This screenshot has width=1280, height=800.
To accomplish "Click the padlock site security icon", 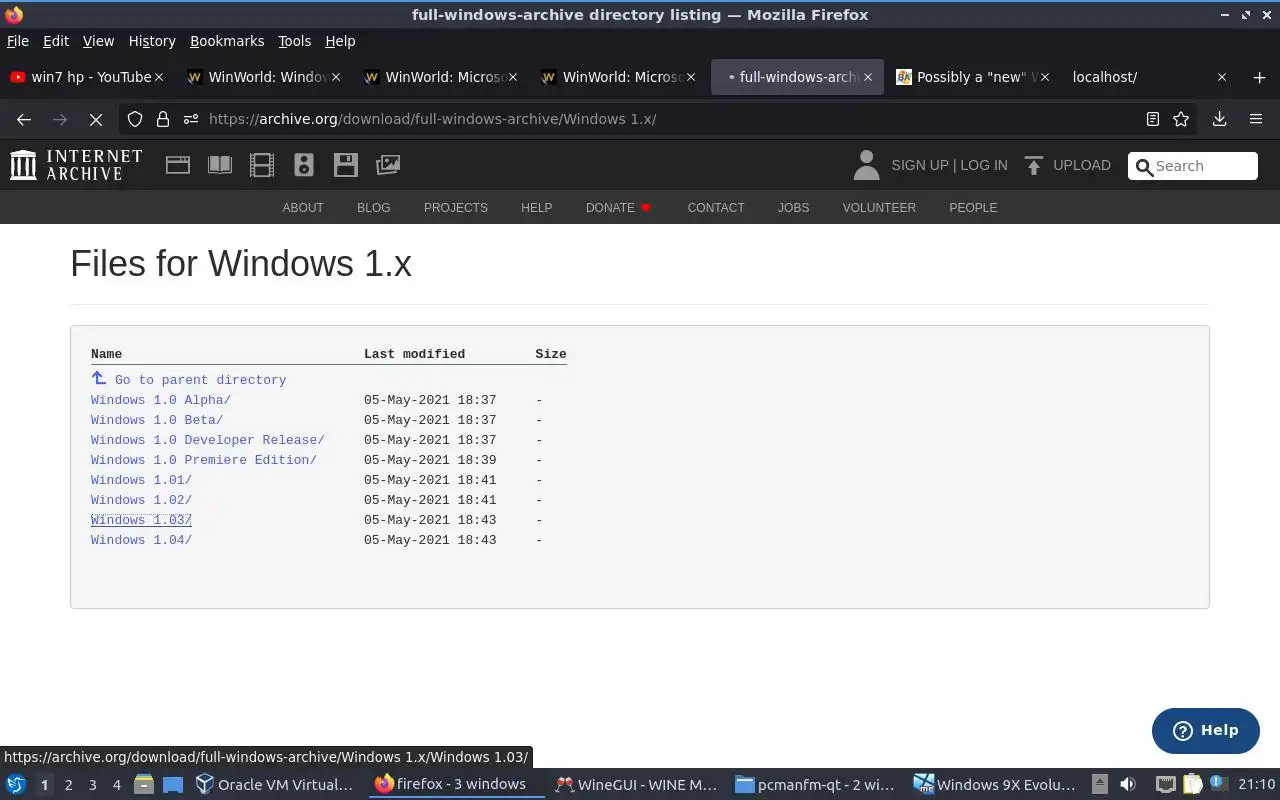I will pos(163,119).
